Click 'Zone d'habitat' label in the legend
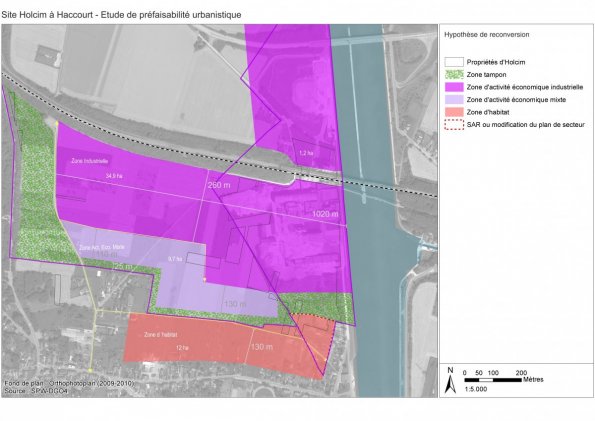 click(x=488, y=112)
